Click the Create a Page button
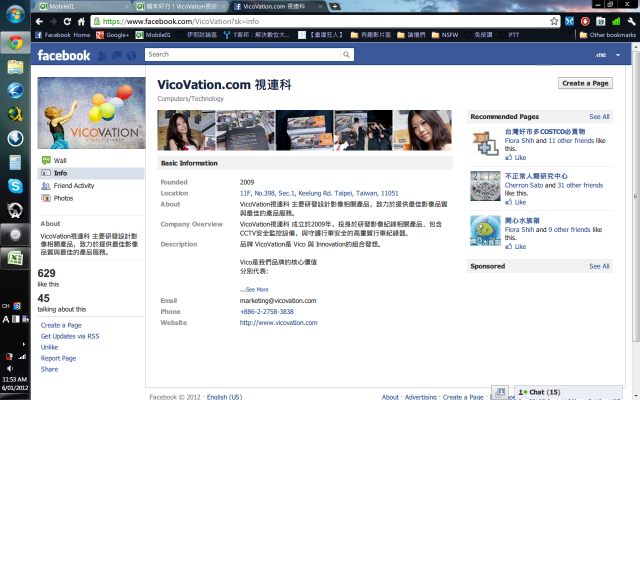 pos(585,83)
